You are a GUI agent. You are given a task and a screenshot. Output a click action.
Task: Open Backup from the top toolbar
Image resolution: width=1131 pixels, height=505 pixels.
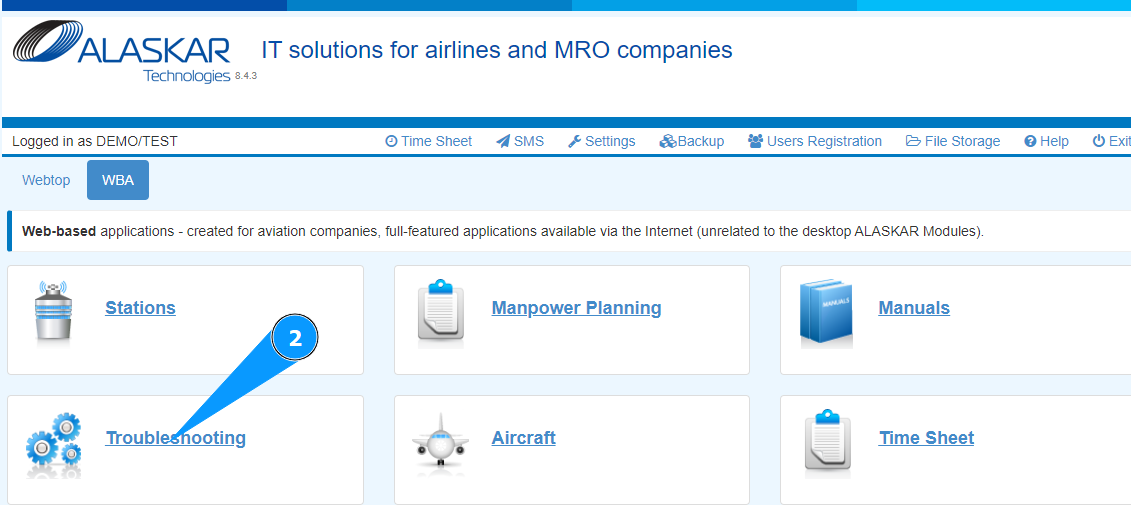click(691, 141)
